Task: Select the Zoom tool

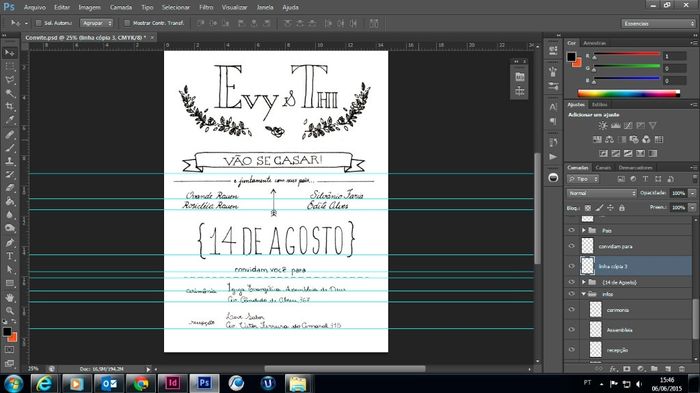Action: [x=9, y=310]
